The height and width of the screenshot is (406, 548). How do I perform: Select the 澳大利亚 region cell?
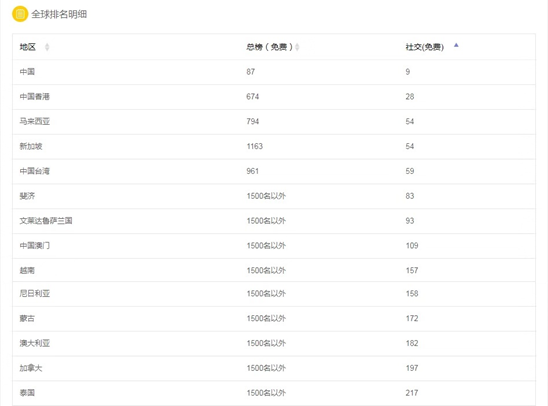coord(35,343)
